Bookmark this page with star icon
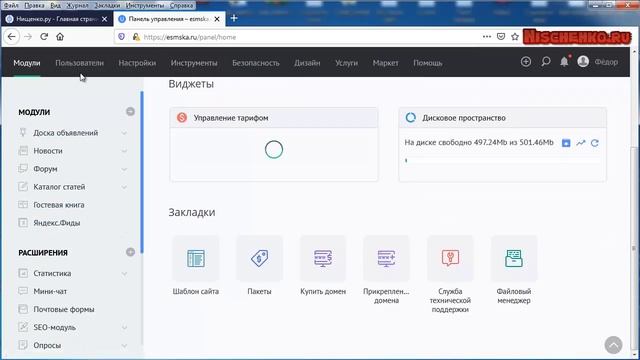640x360 pixels. point(515,37)
